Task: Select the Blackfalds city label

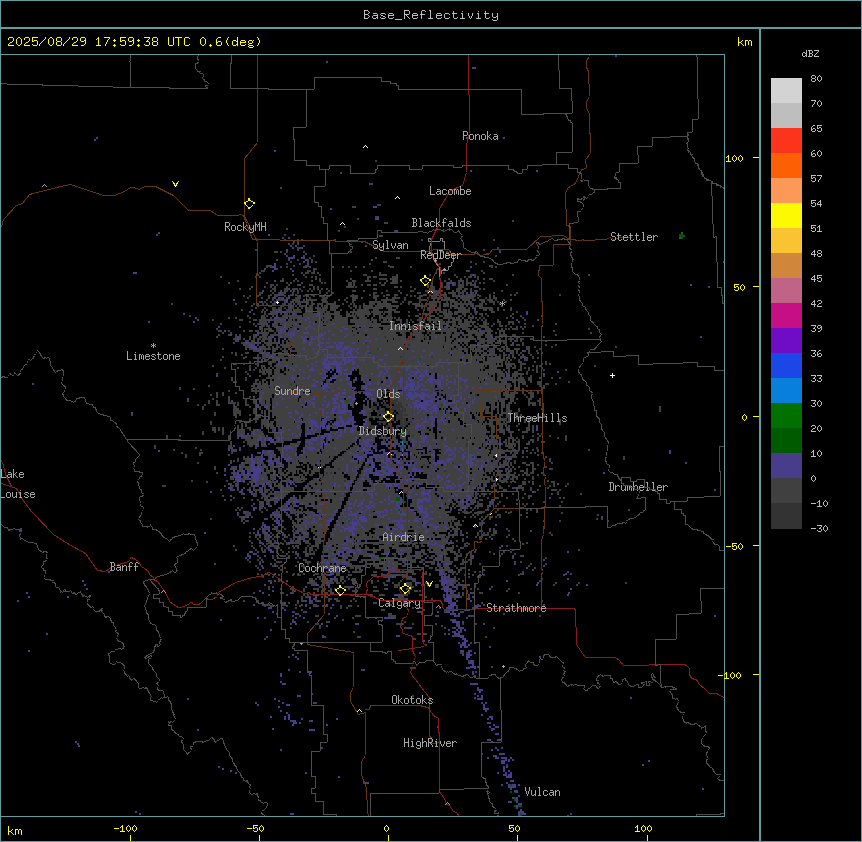Action: tap(441, 223)
